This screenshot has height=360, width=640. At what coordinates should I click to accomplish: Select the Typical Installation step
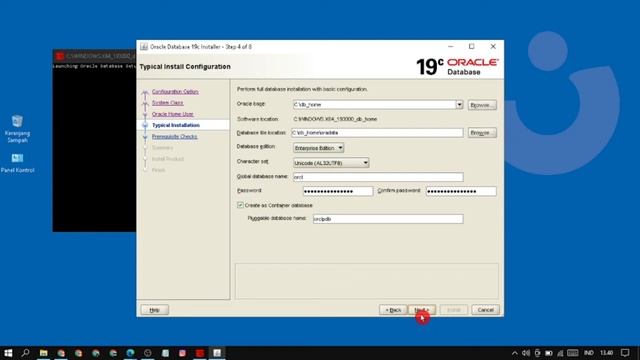pos(176,125)
